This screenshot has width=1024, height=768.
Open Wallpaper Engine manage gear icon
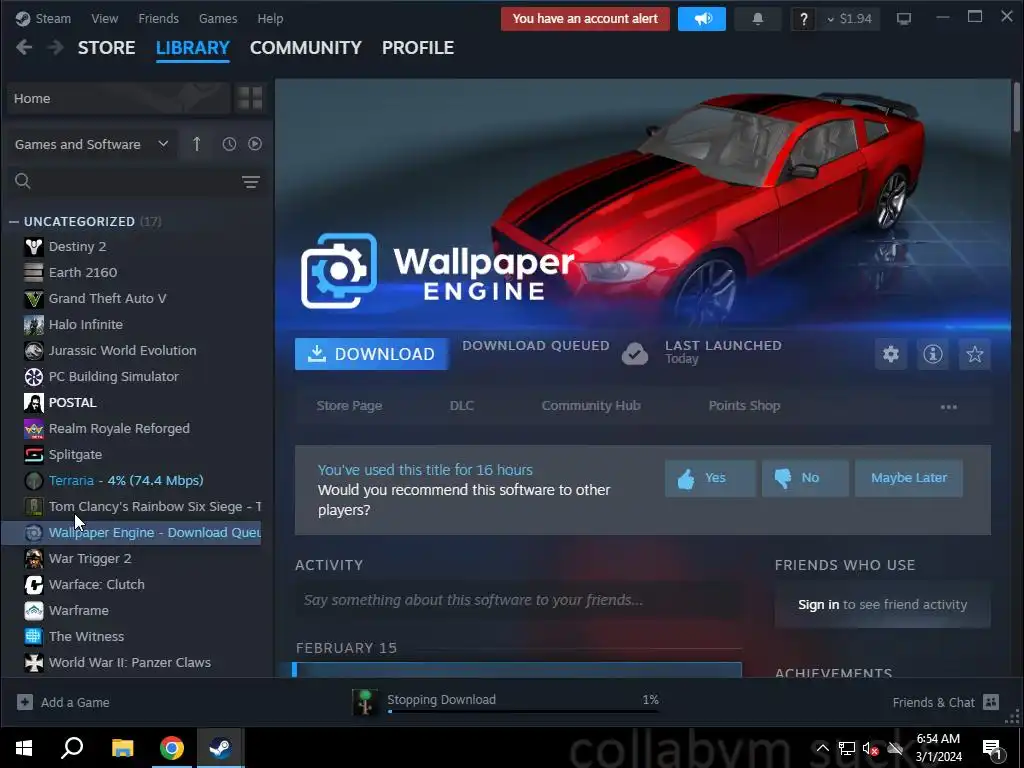coord(891,354)
